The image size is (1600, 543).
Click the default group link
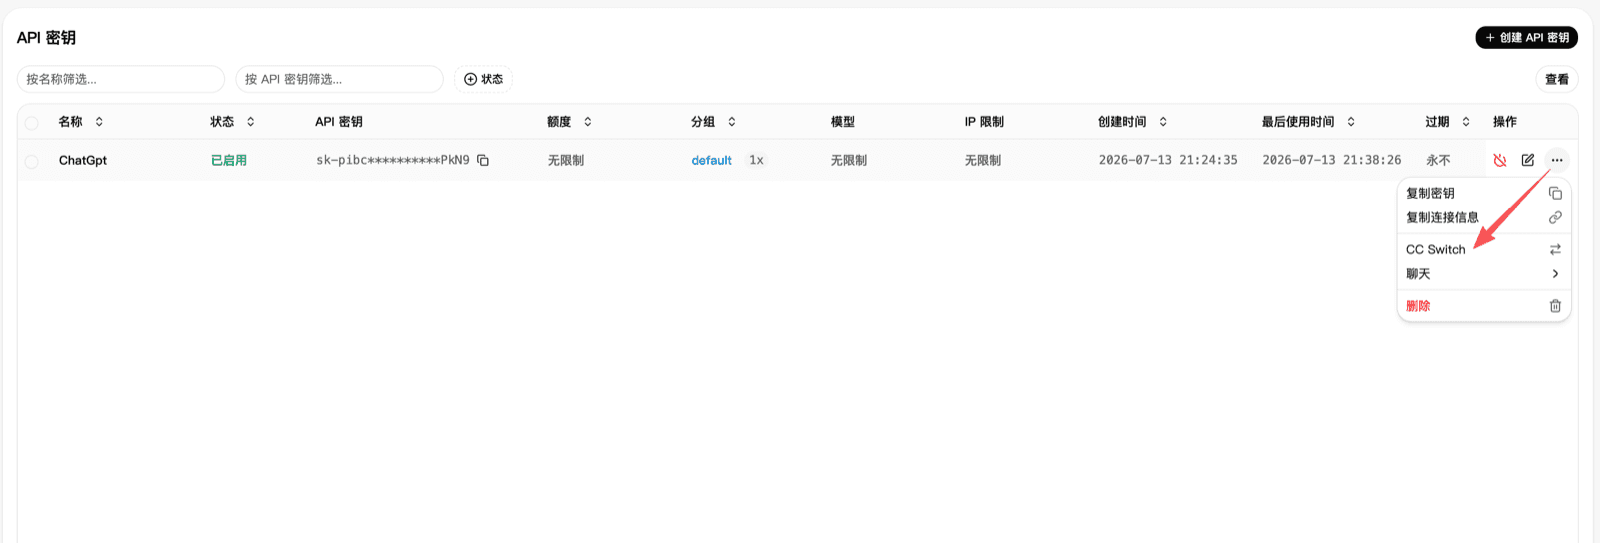pyautogui.click(x=711, y=160)
